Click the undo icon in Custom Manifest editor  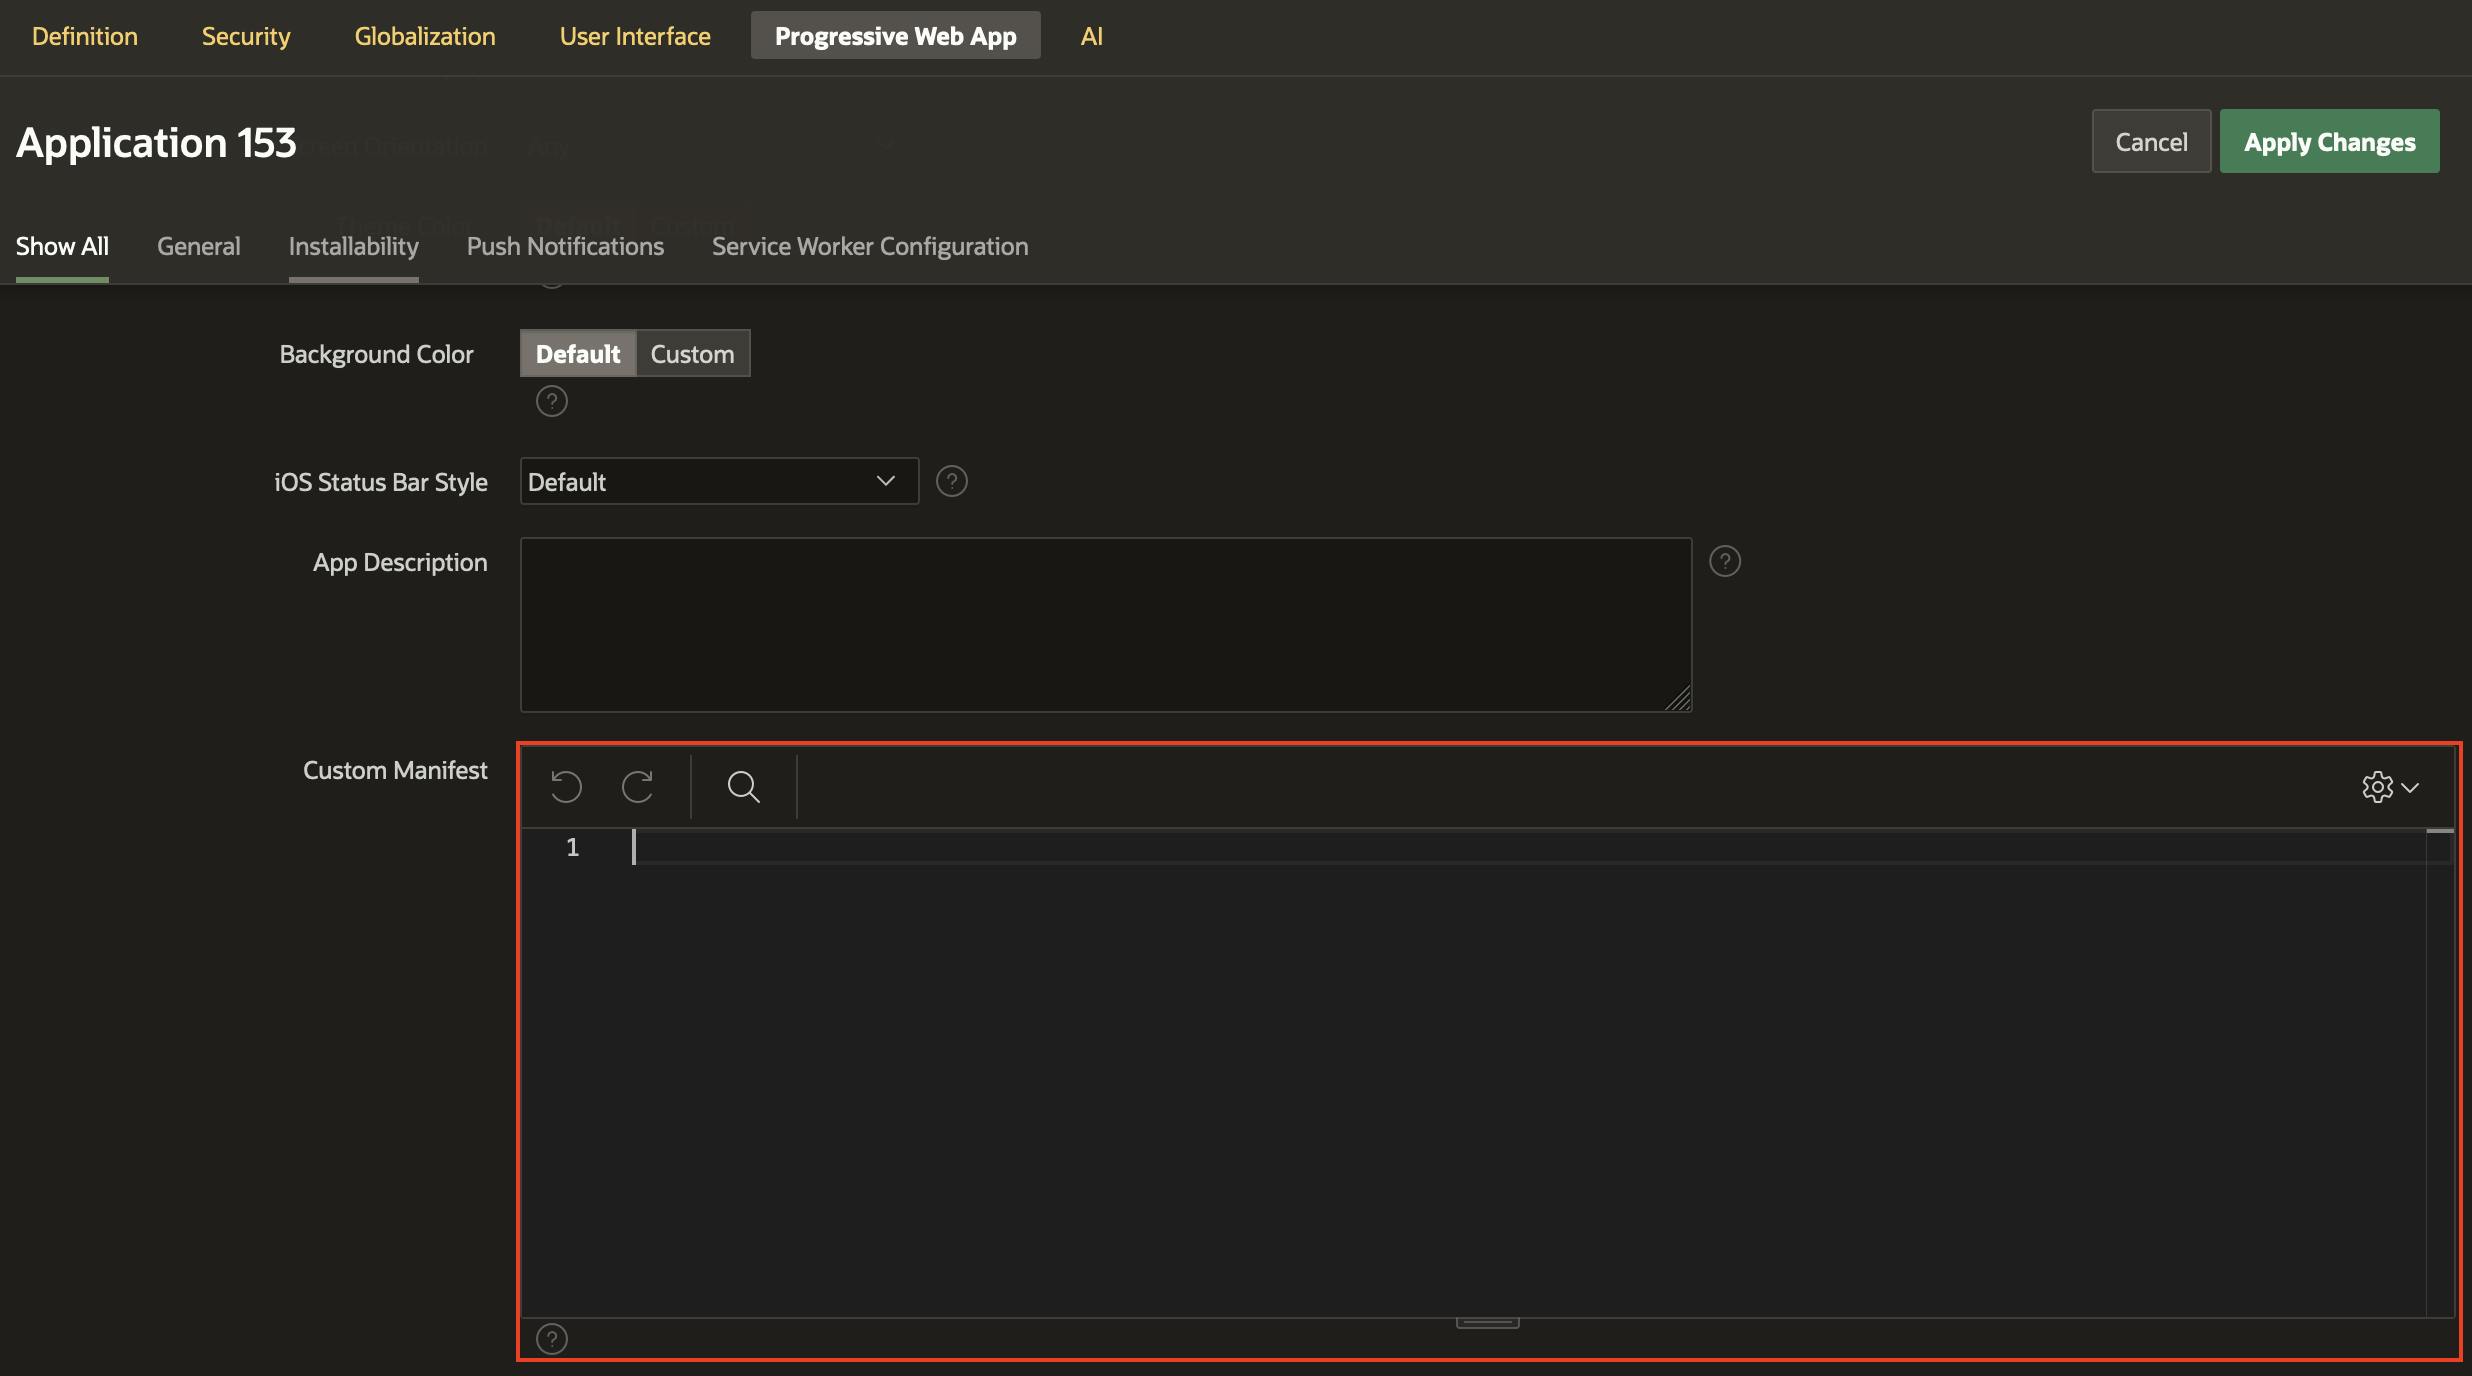564,785
